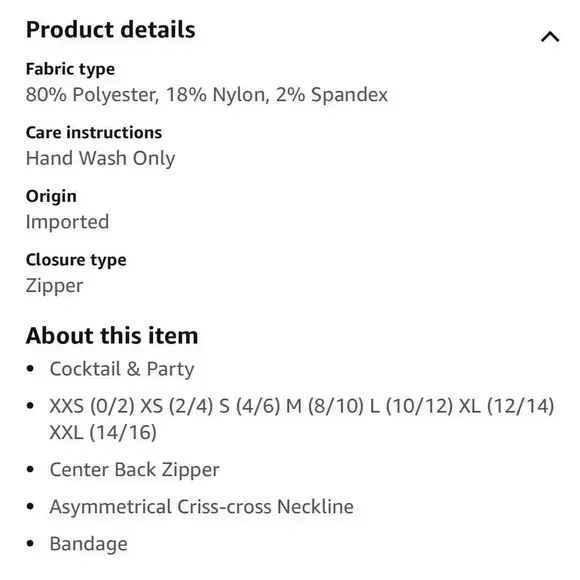Select the Origin label

point(51,196)
